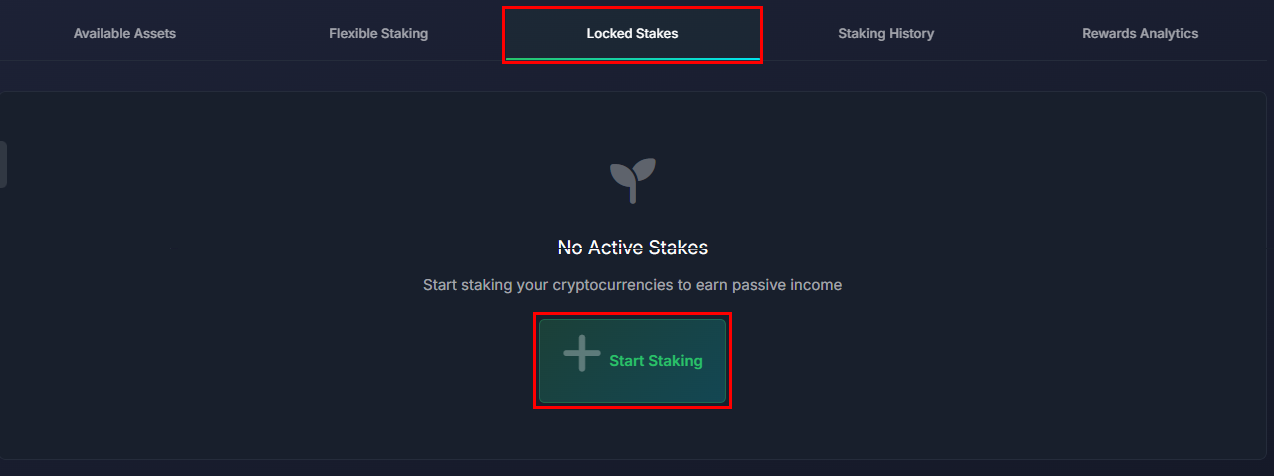Viewport: 1274px width, 476px height.
Task: Click the sprout leaf icon
Action: (632, 179)
